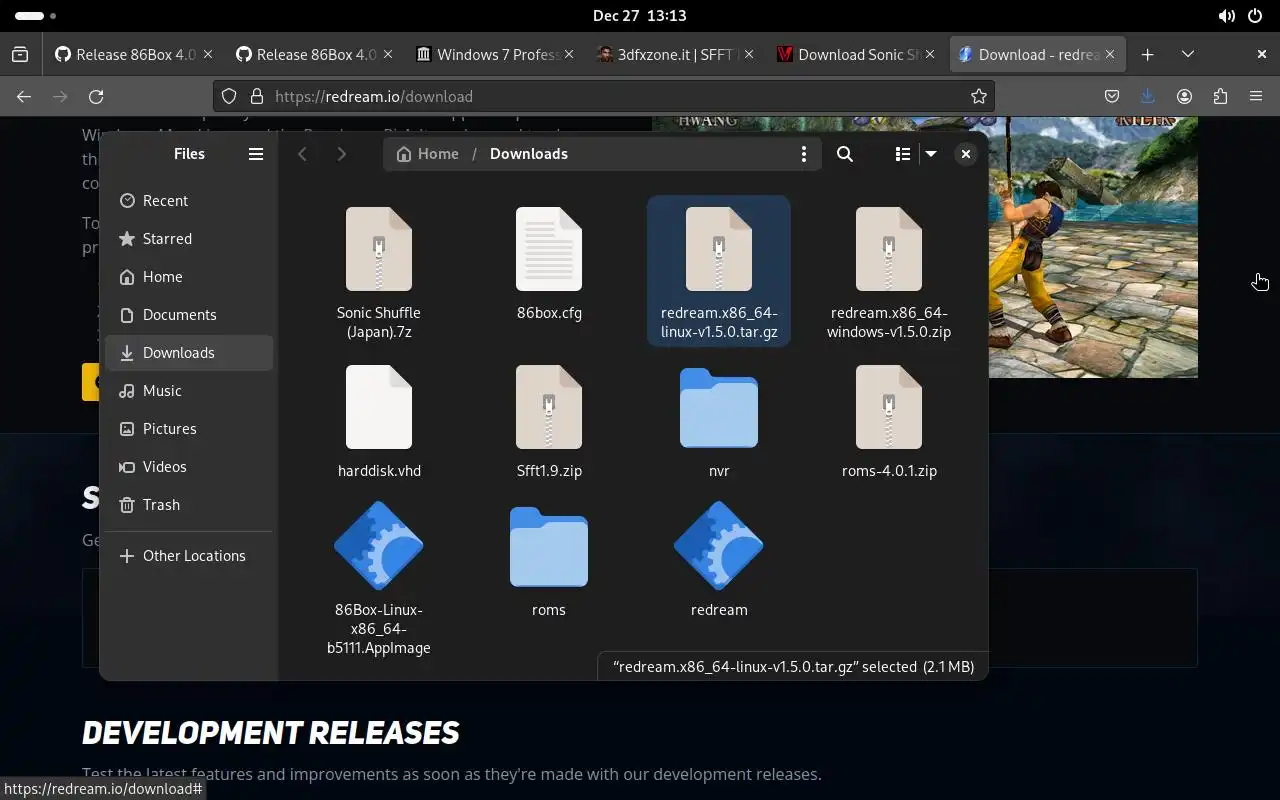The height and width of the screenshot is (800, 1280).
Task: Open the Files hamburger main menu
Action: pos(256,154)
